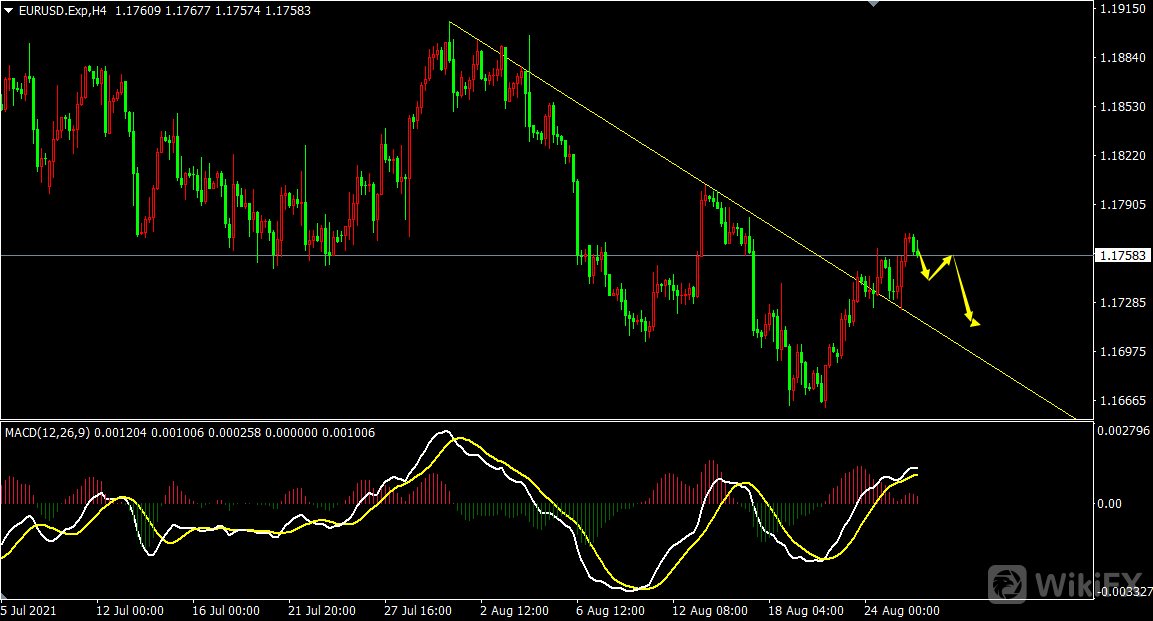1153x621 pixels.
Task: Click the current price tag 1.17583
Action: 1120,256
